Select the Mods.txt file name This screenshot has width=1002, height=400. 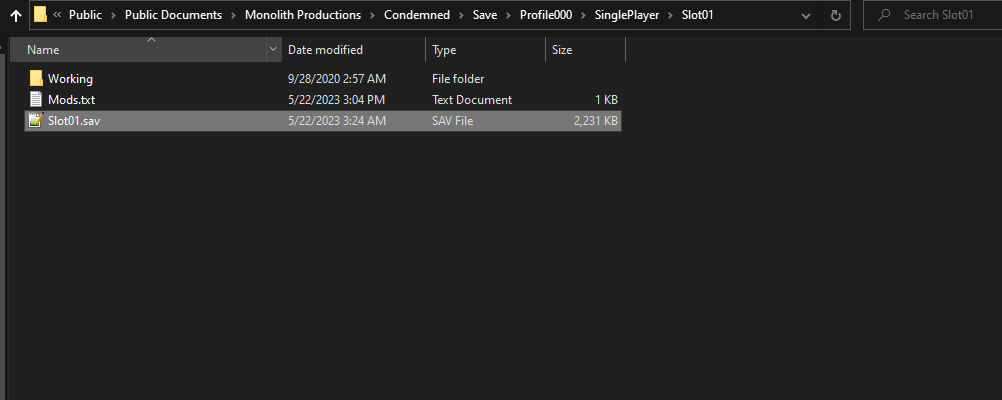coord(71,100)
